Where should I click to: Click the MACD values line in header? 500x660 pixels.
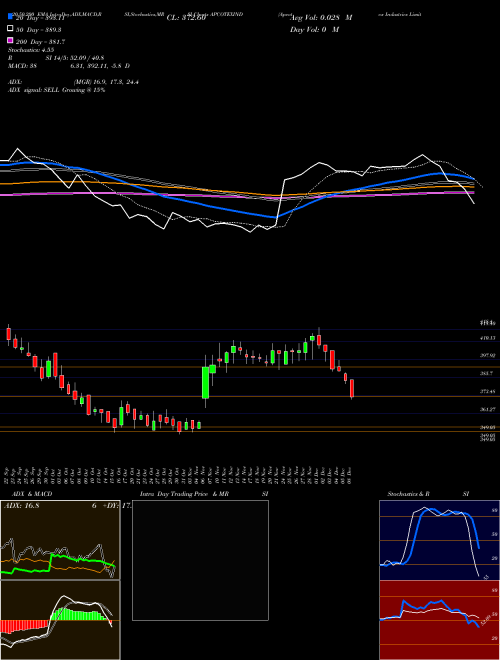(69, 66)
